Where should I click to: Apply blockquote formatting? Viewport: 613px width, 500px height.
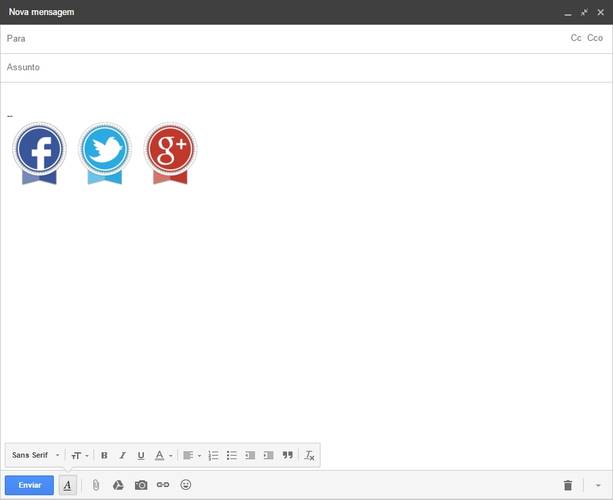point(288,455)
